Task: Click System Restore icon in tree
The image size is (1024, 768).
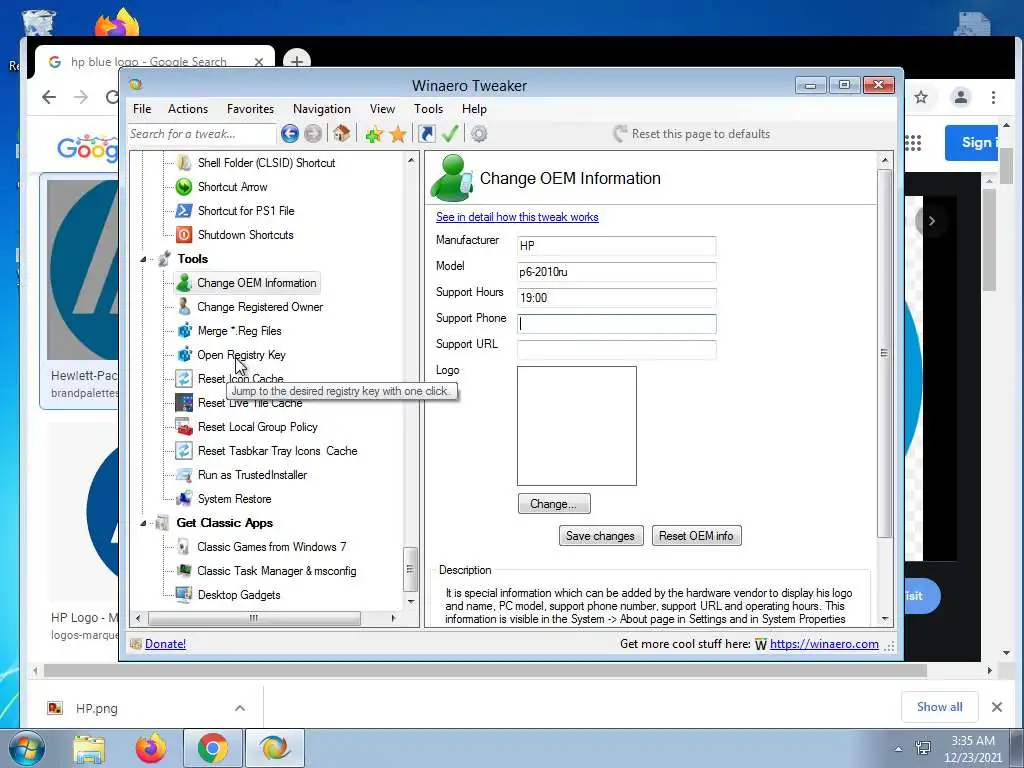Action: point(184,498)
